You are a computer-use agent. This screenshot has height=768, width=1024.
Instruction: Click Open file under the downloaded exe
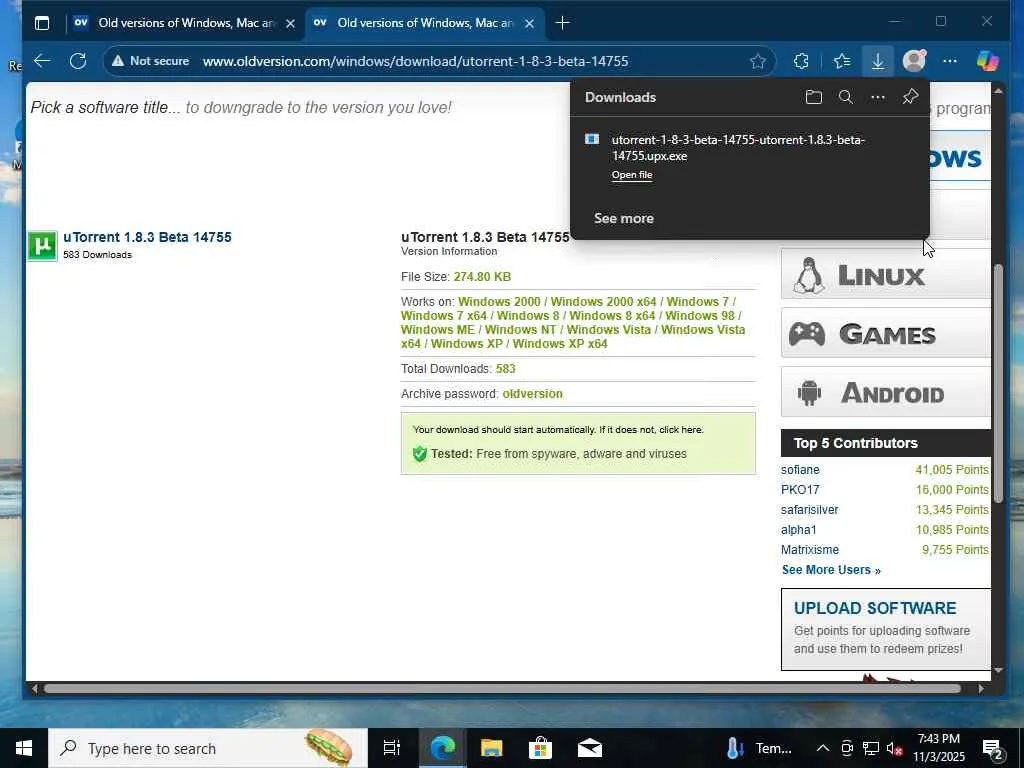pos(632,175)
